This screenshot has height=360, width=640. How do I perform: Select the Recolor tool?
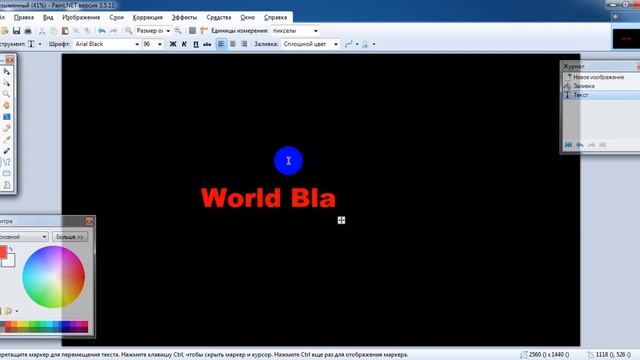point(7,151)
